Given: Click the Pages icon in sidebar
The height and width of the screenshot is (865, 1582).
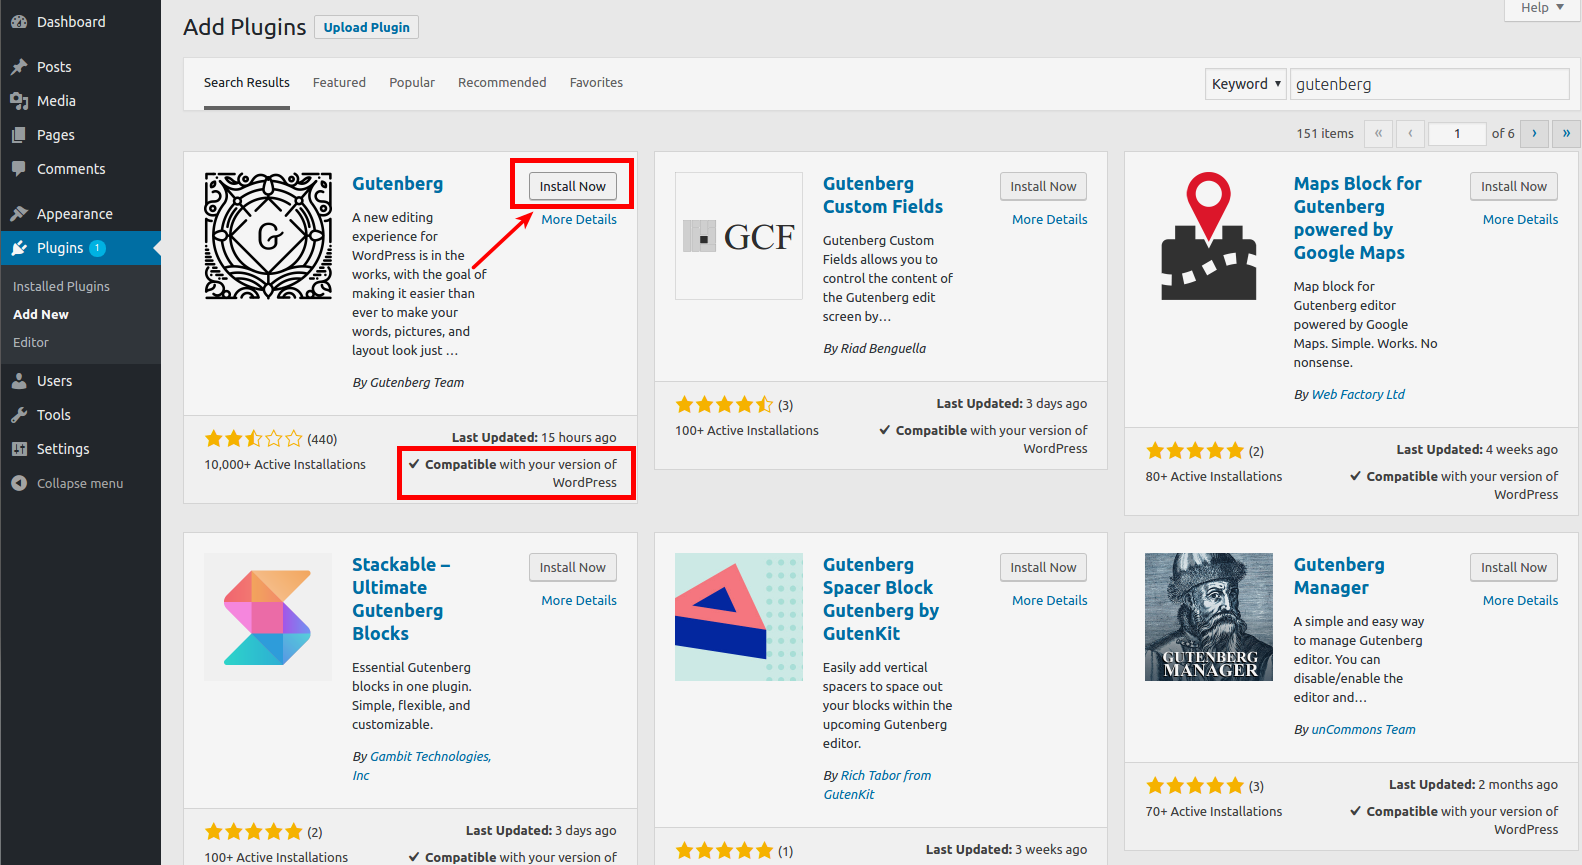Looking at the screenshot, I should (x=19, y=135).
